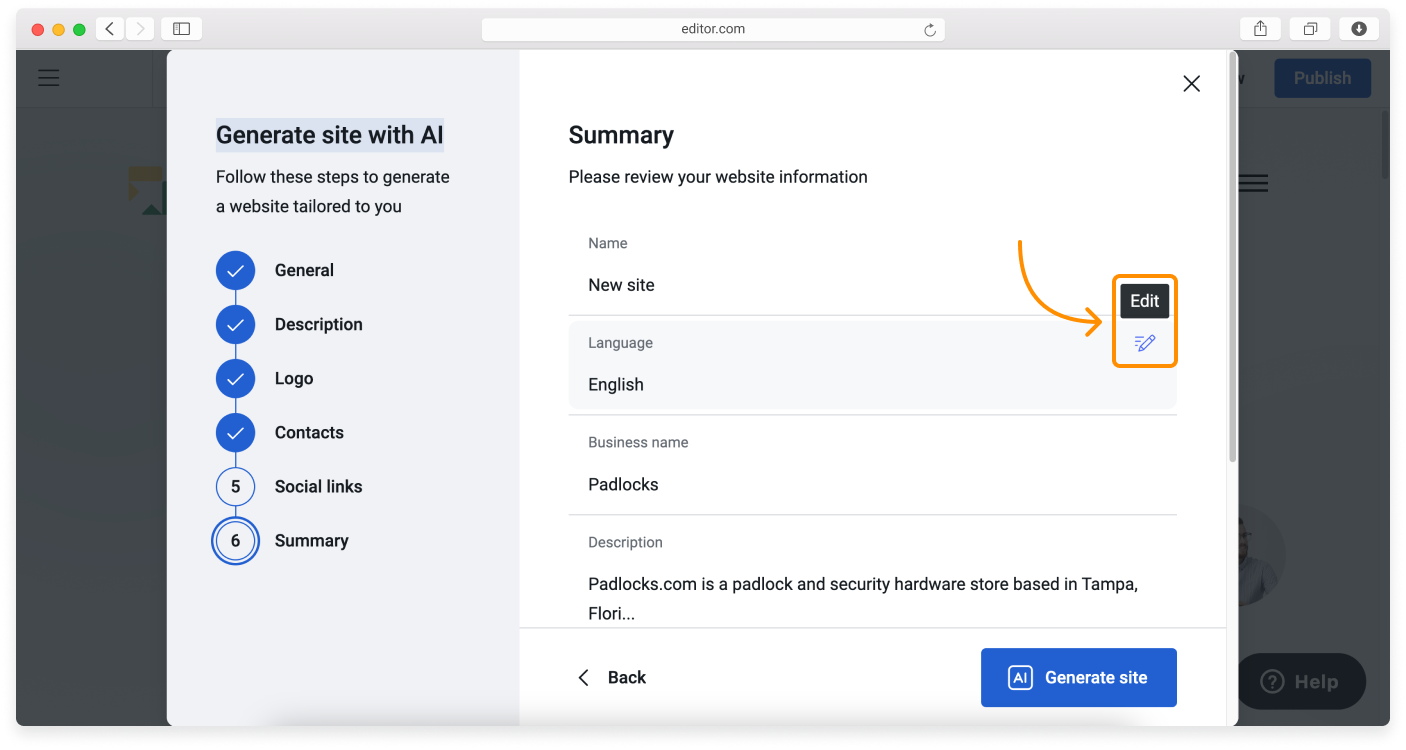Open the Help widget button
The image size is (1406, 750).
(x=1301, y=682)
